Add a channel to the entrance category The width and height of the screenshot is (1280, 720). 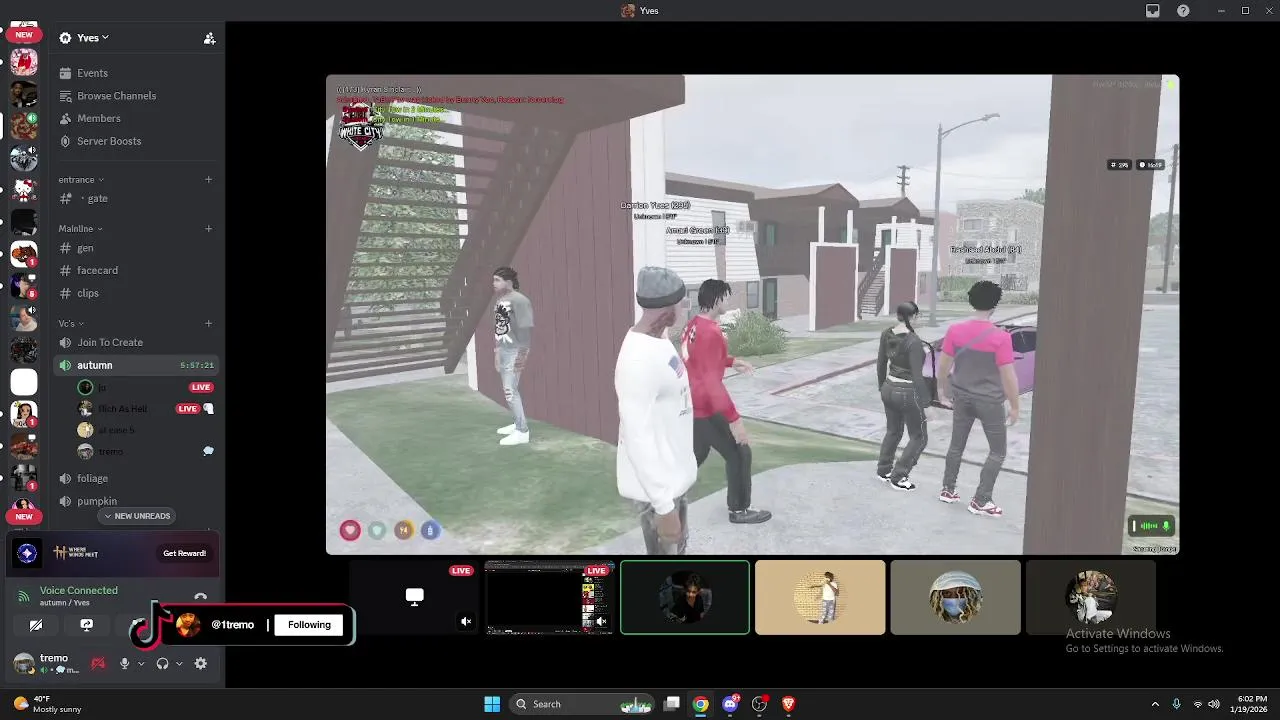click(208, 180)
